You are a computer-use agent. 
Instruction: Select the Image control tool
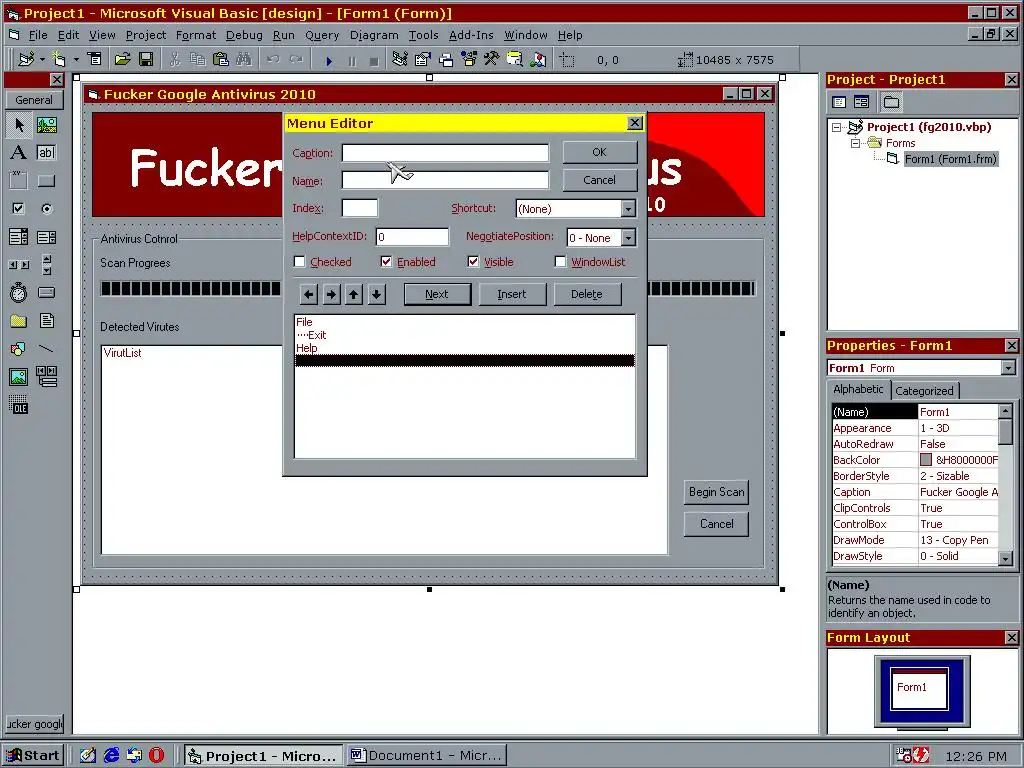click(18, 377)
